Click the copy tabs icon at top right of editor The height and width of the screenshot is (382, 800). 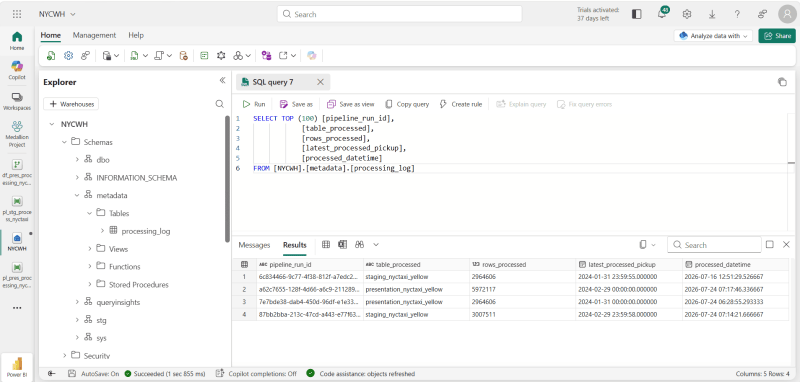pos(782,82)
